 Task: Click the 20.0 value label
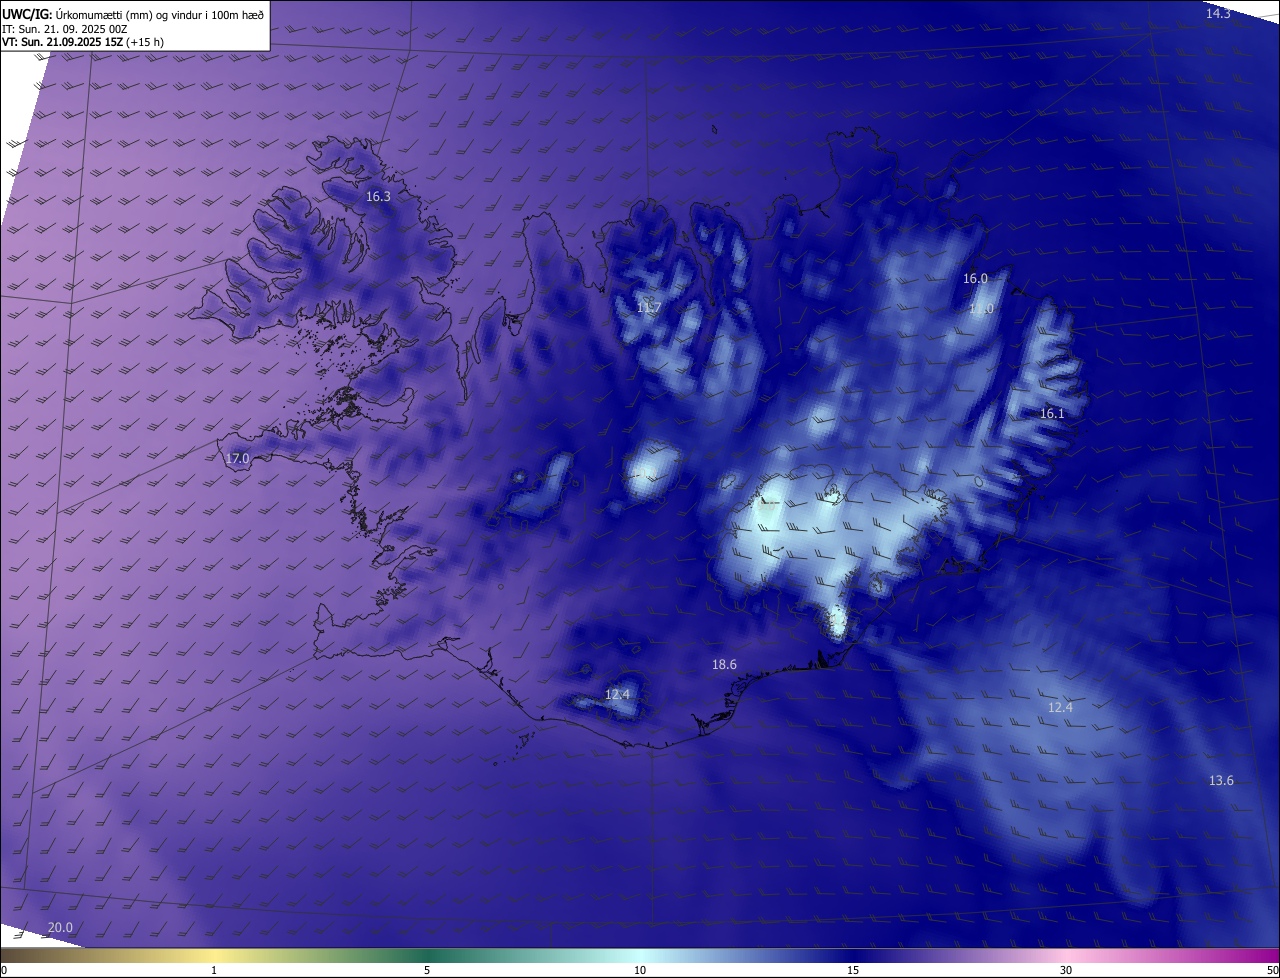(x=60, y=928)
